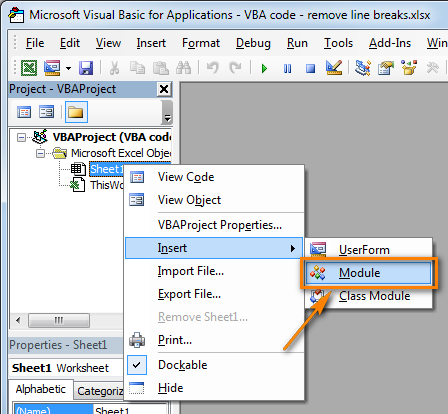448x414 pixels.
Task: Click project tree horizontal scrollbar thumb
Action: pyautogui.click(x=59, y=321)
